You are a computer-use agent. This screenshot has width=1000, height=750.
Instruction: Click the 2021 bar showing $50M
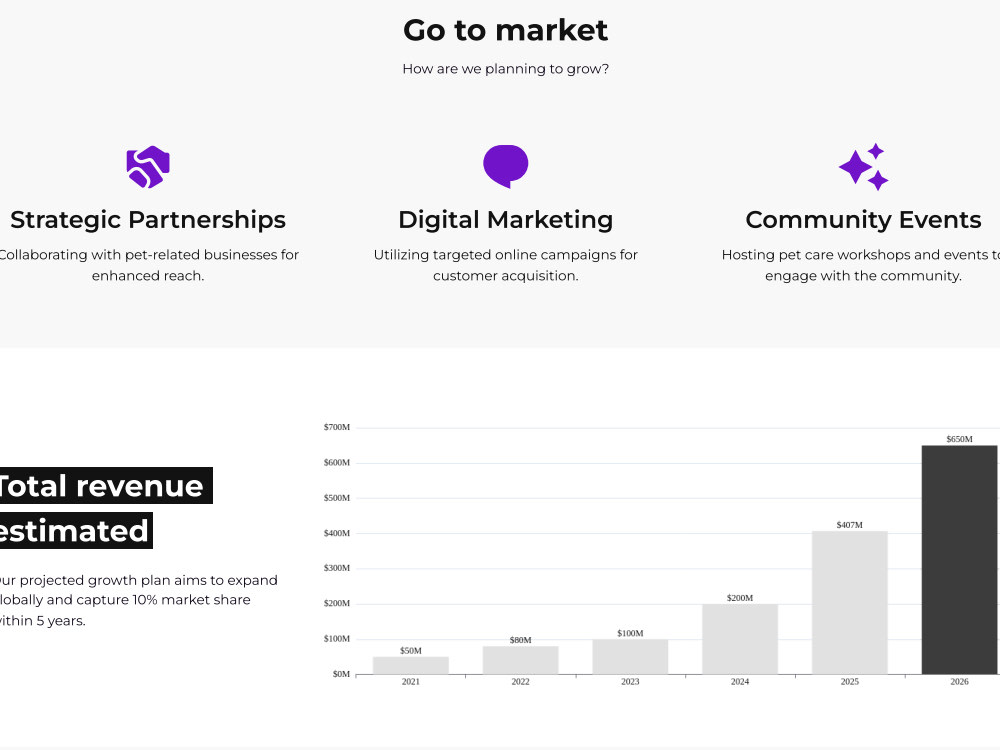[411, 665]
